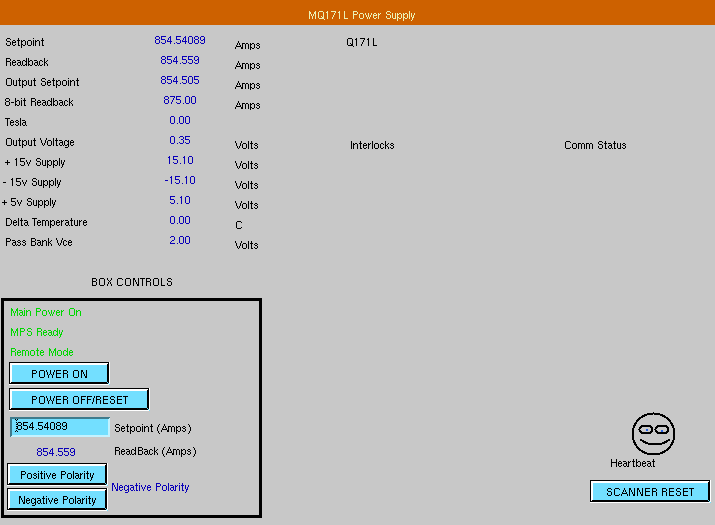Click the Setpoint (Amps) input field
The width and height of the screenshot is (715, 525).
(x=60, y=426)
